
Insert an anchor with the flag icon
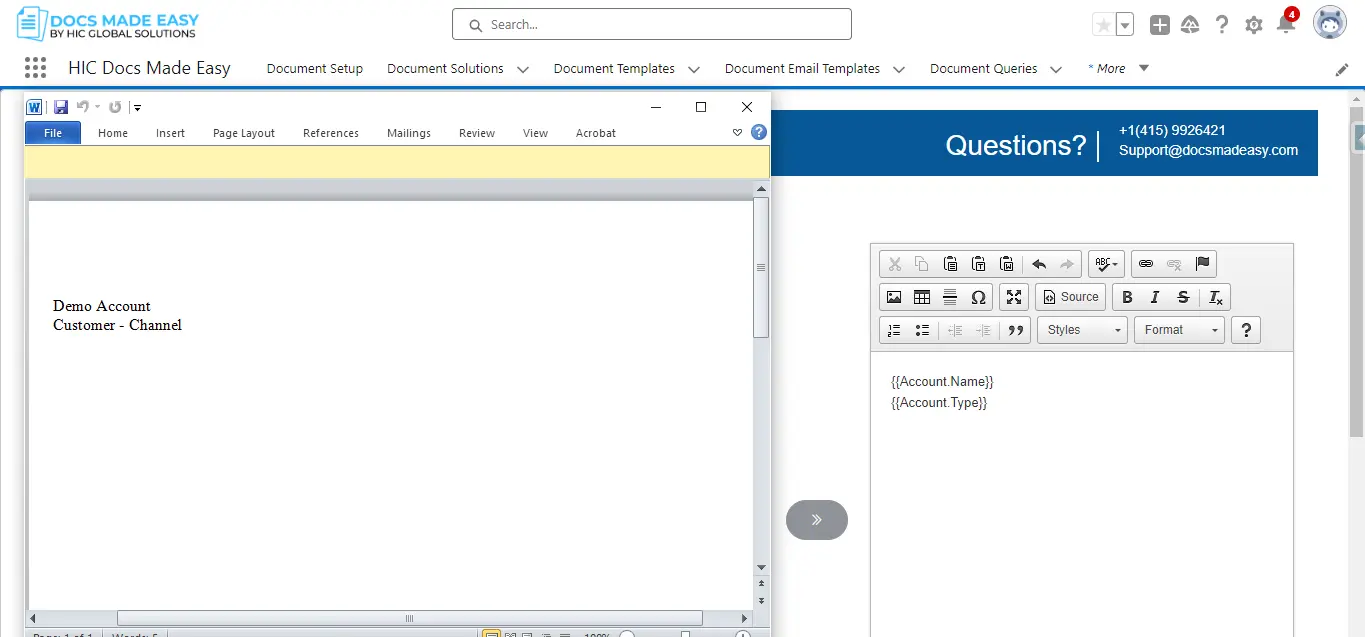pyautogui.click(x=1202, y=264)
